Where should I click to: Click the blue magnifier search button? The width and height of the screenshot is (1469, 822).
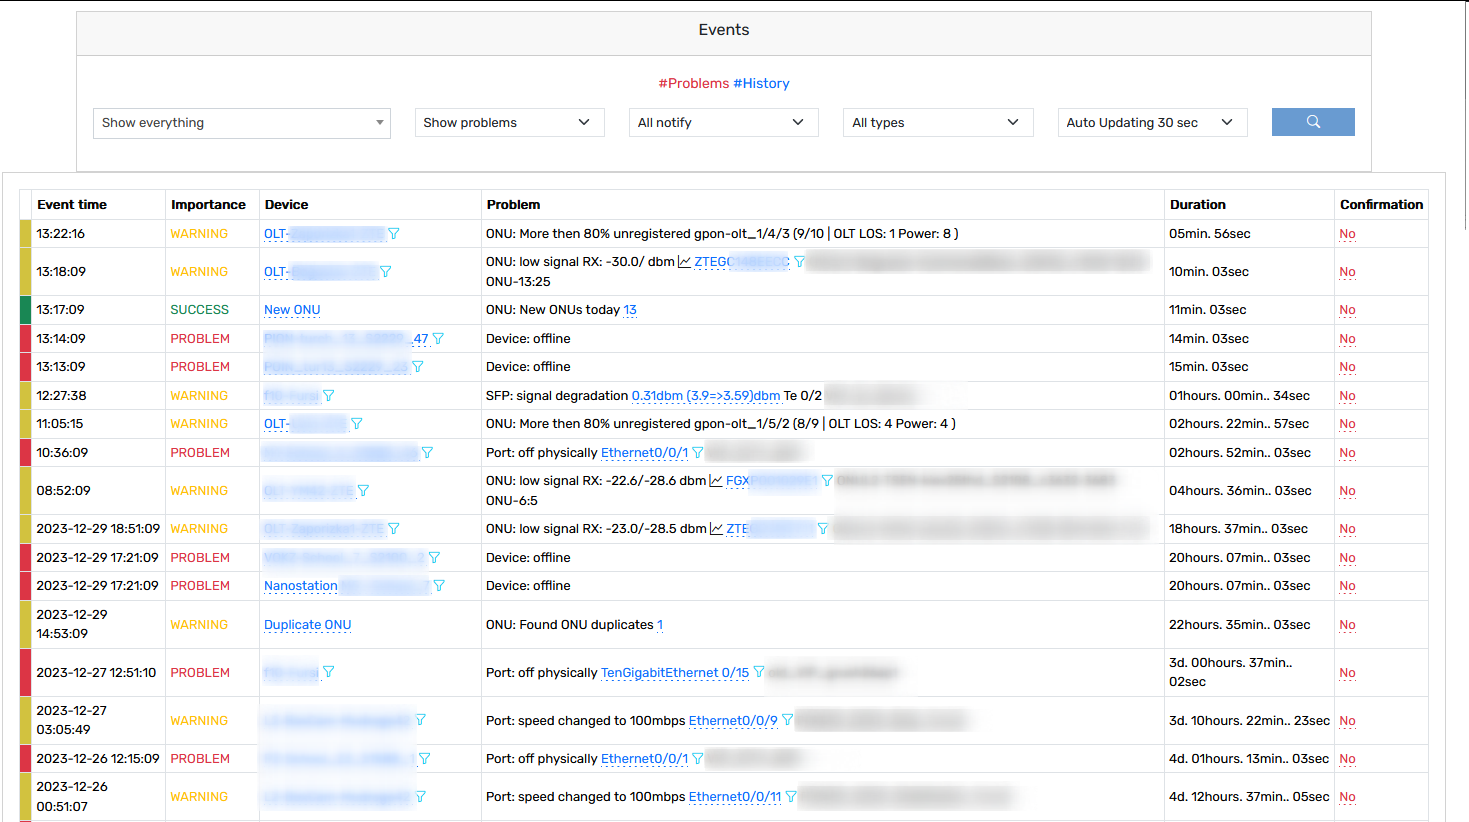click(1313, 122)
